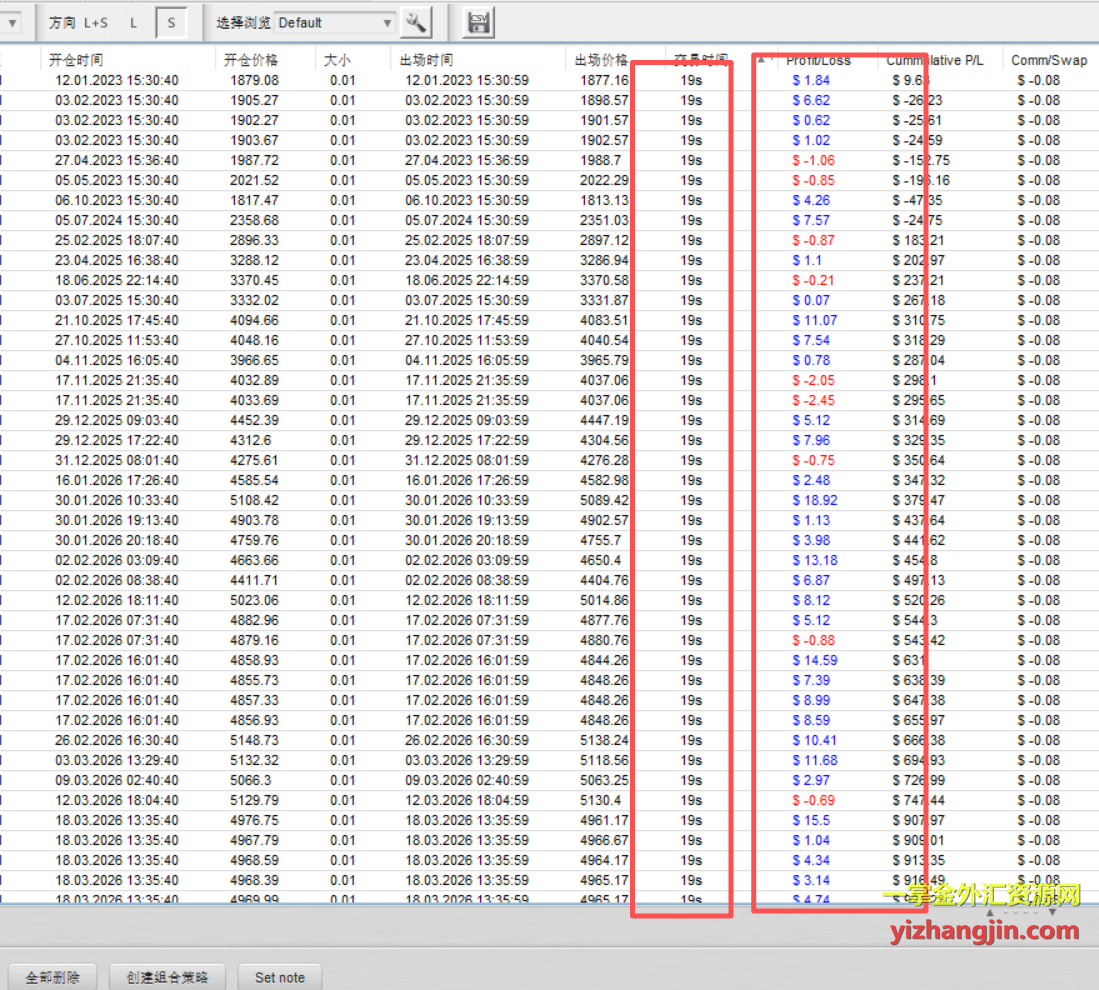Click exit price 4276.28

(x=604, y=460)
